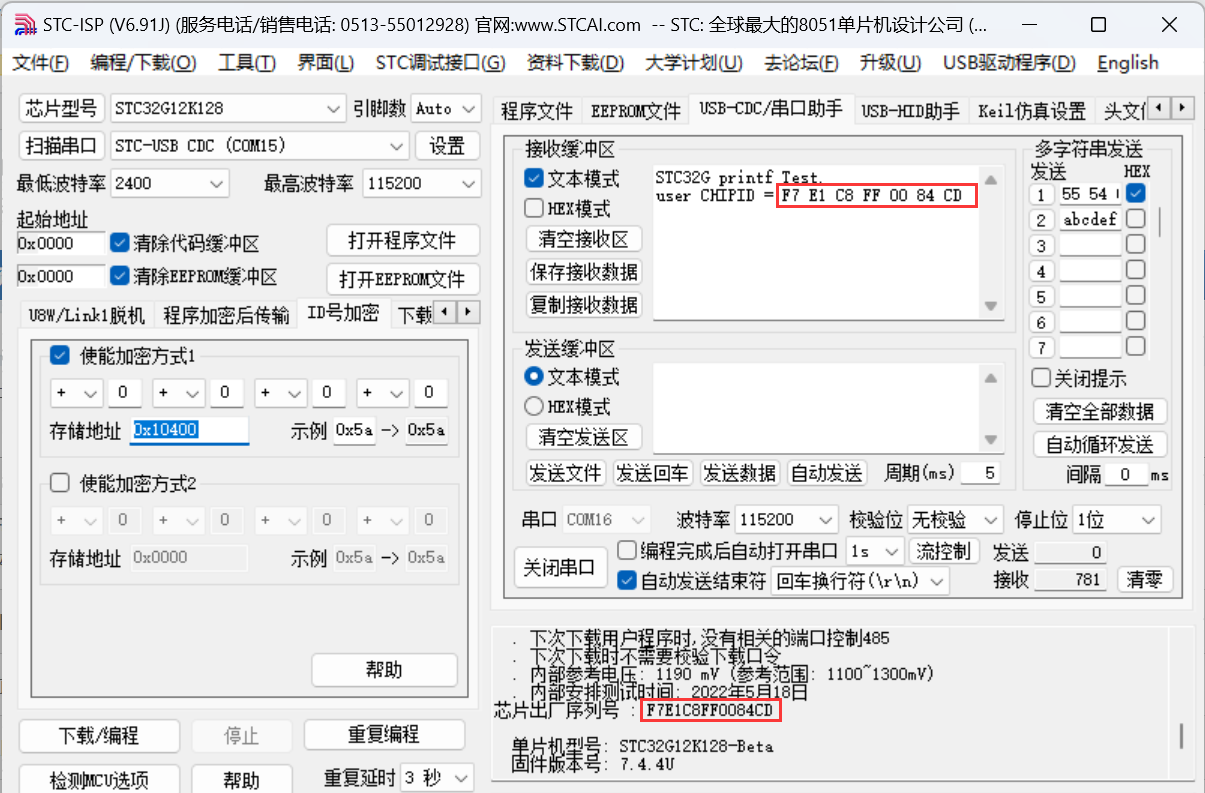Image resolution: width=1205 pixels, height=793 pixels.
Task: Disable 使能加密方式1 checkbox
Action: coord(60,355)
